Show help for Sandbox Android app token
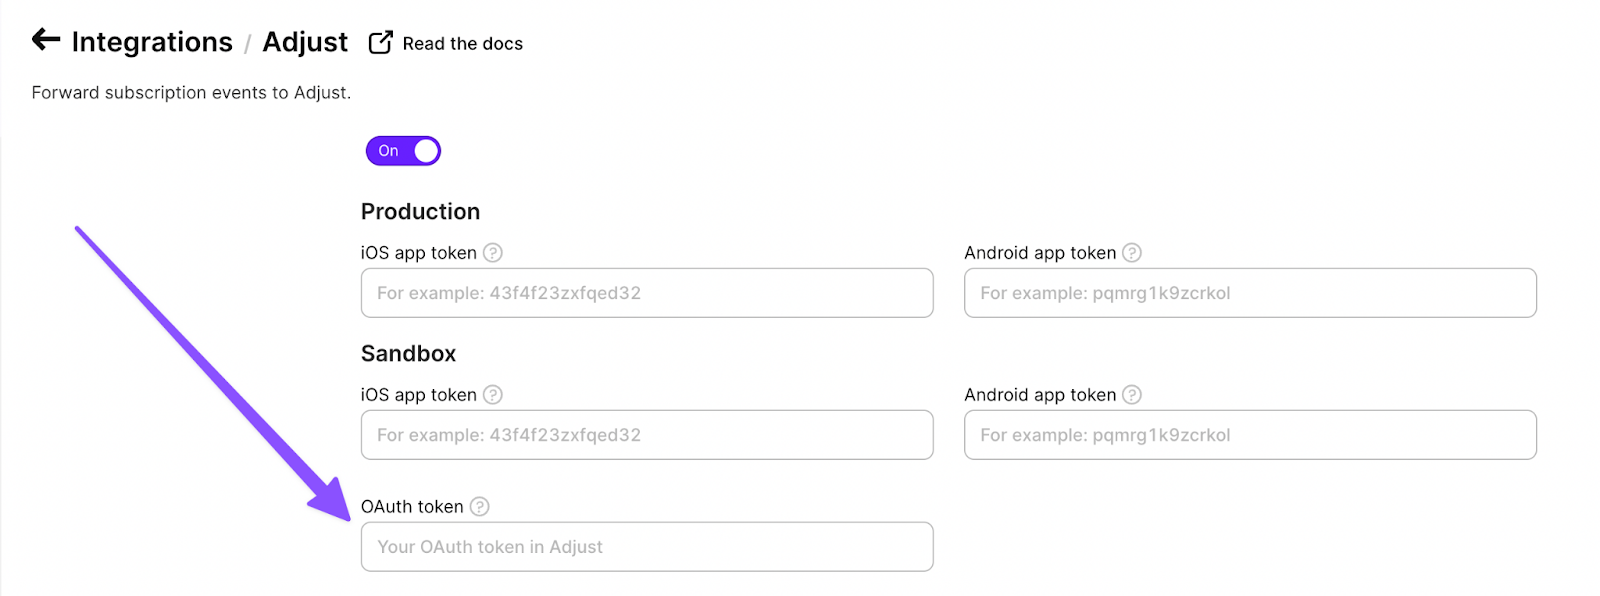 click(1132, 395)
